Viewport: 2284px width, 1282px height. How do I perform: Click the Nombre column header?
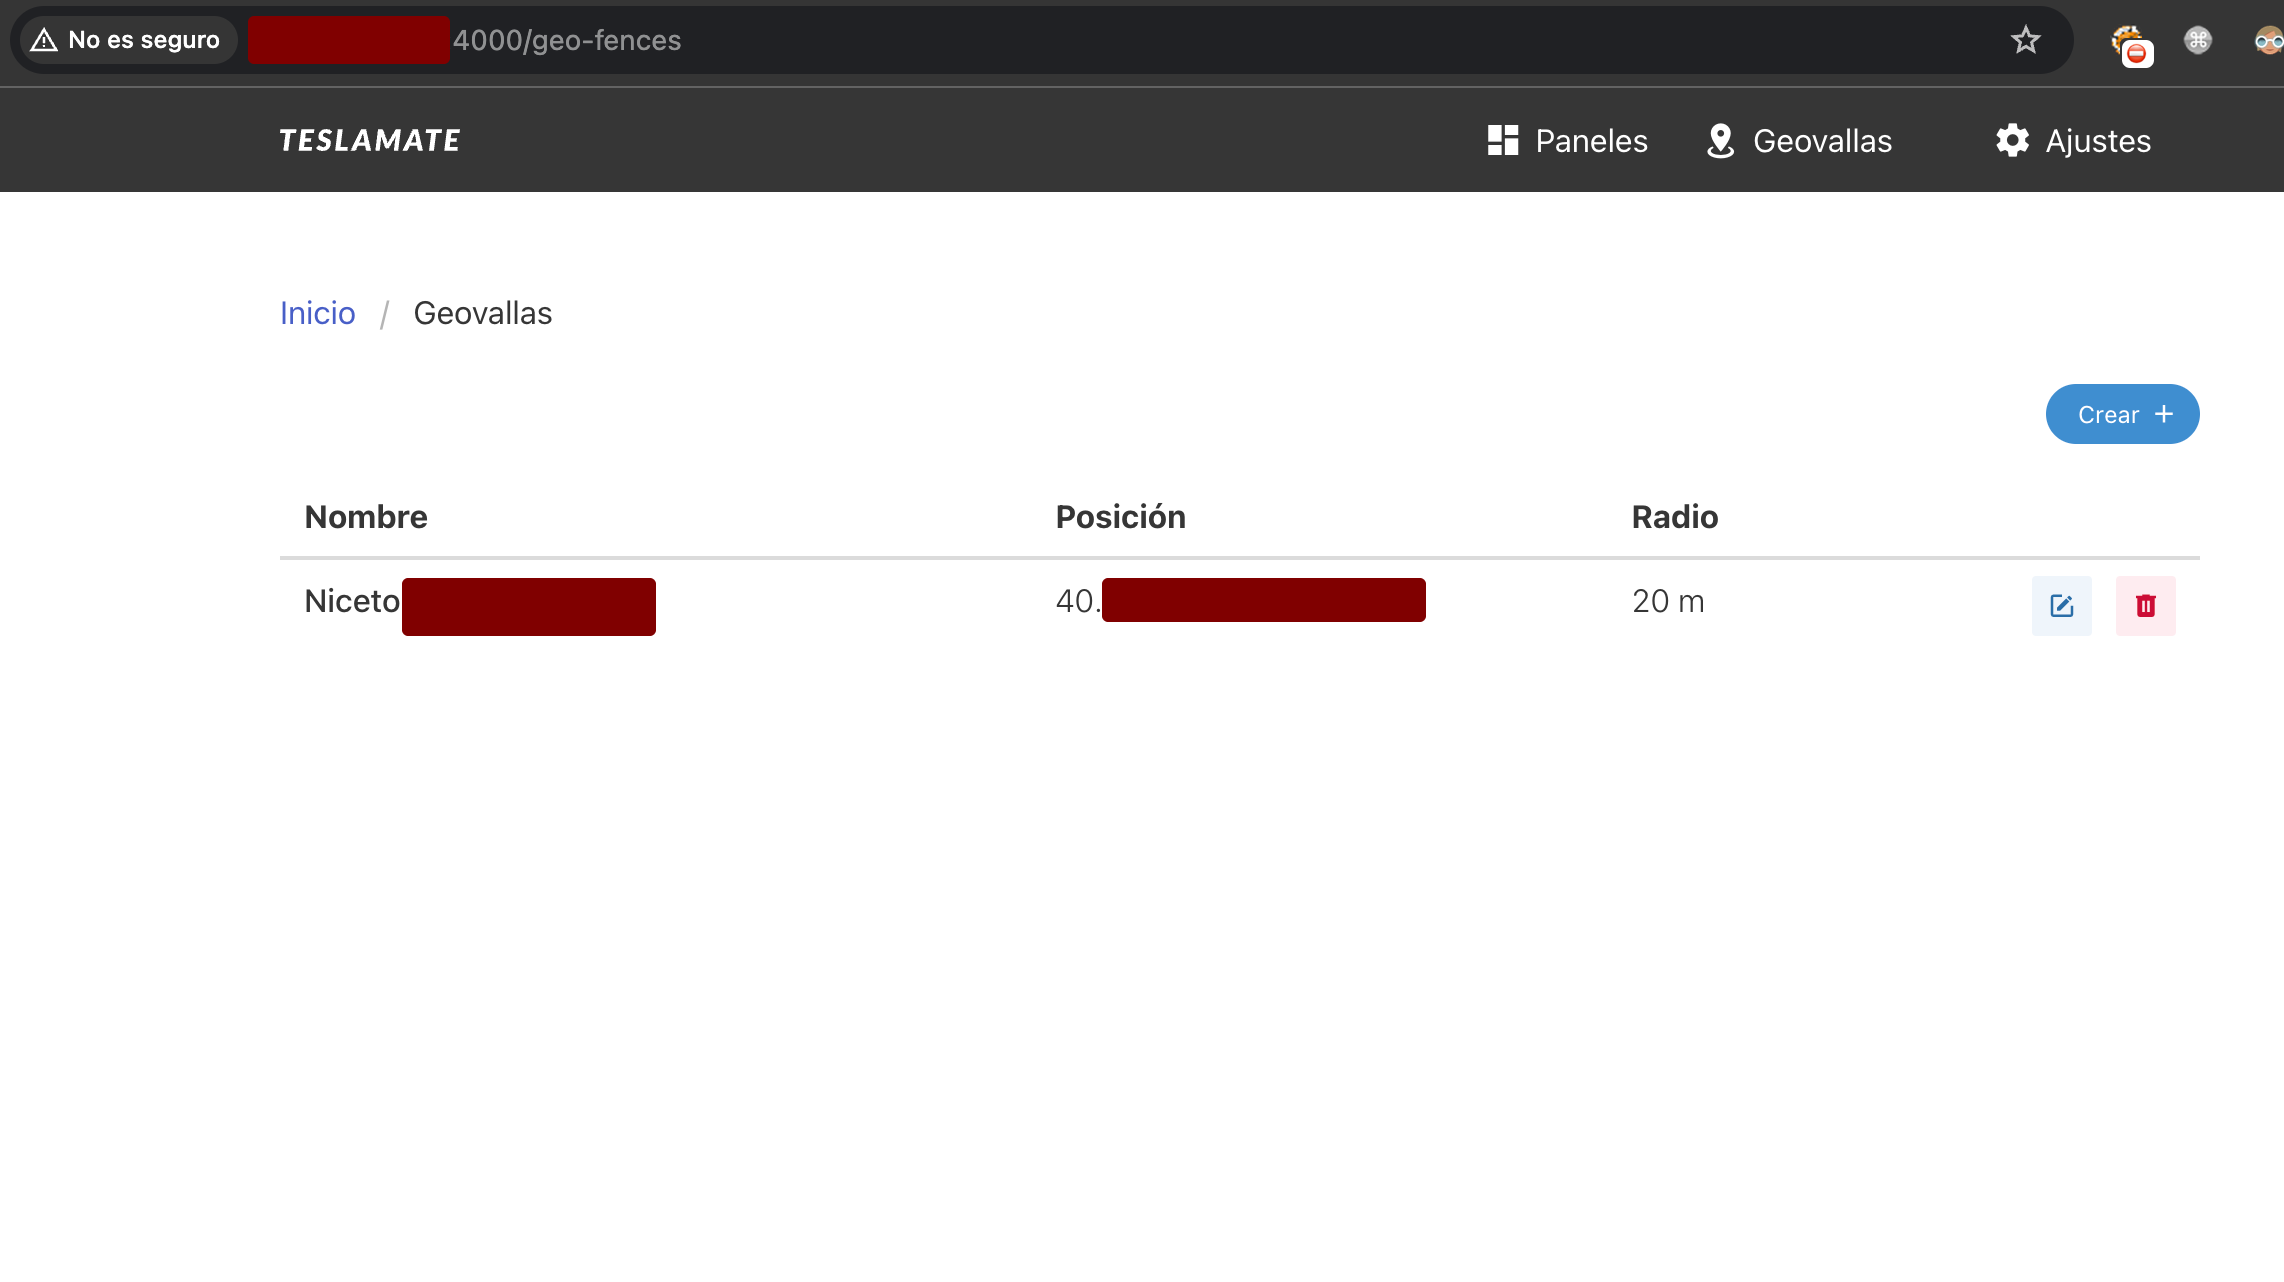point(366,517)
